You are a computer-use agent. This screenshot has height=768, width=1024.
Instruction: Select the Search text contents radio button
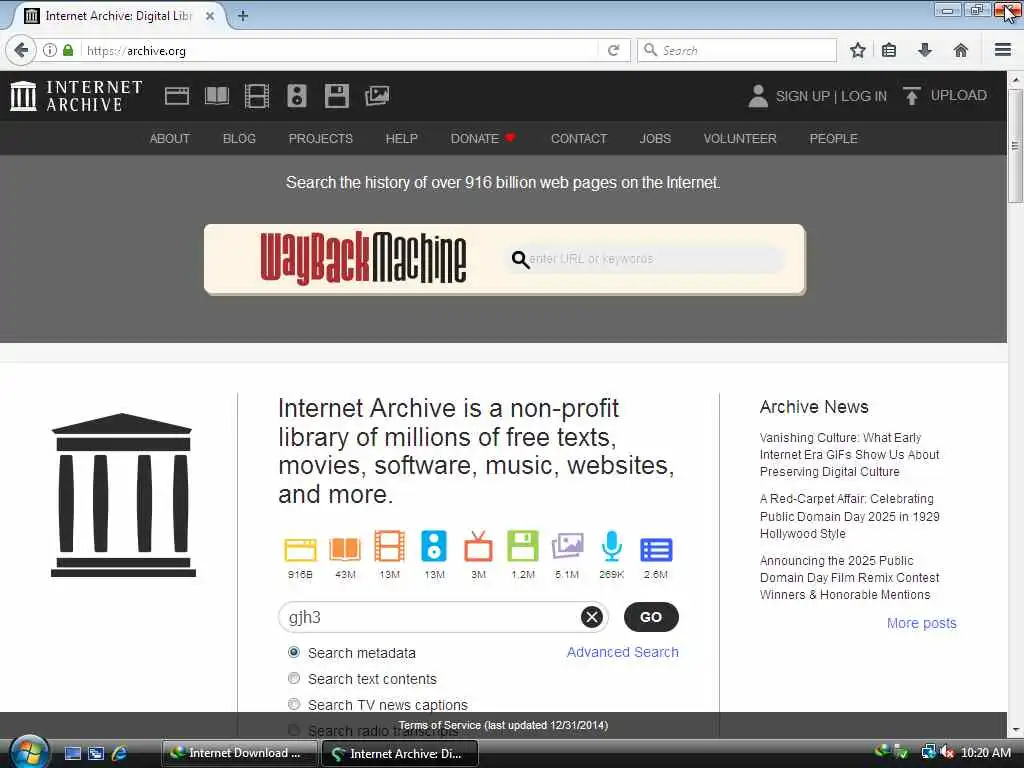pos(294,679)
